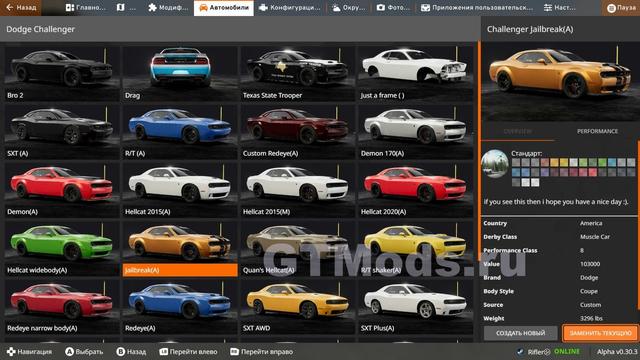This screenshot has width=640, height=360.
Task: Open the Настройки sliders tab
Action: click(559, 8)
